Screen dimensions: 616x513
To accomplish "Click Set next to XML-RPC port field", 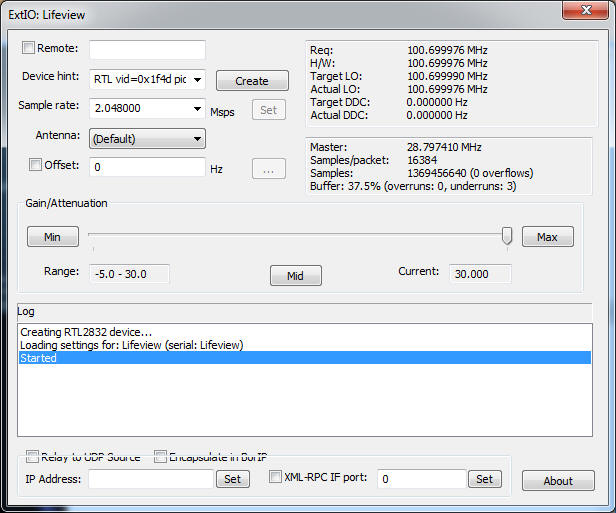I will (485, 479).
